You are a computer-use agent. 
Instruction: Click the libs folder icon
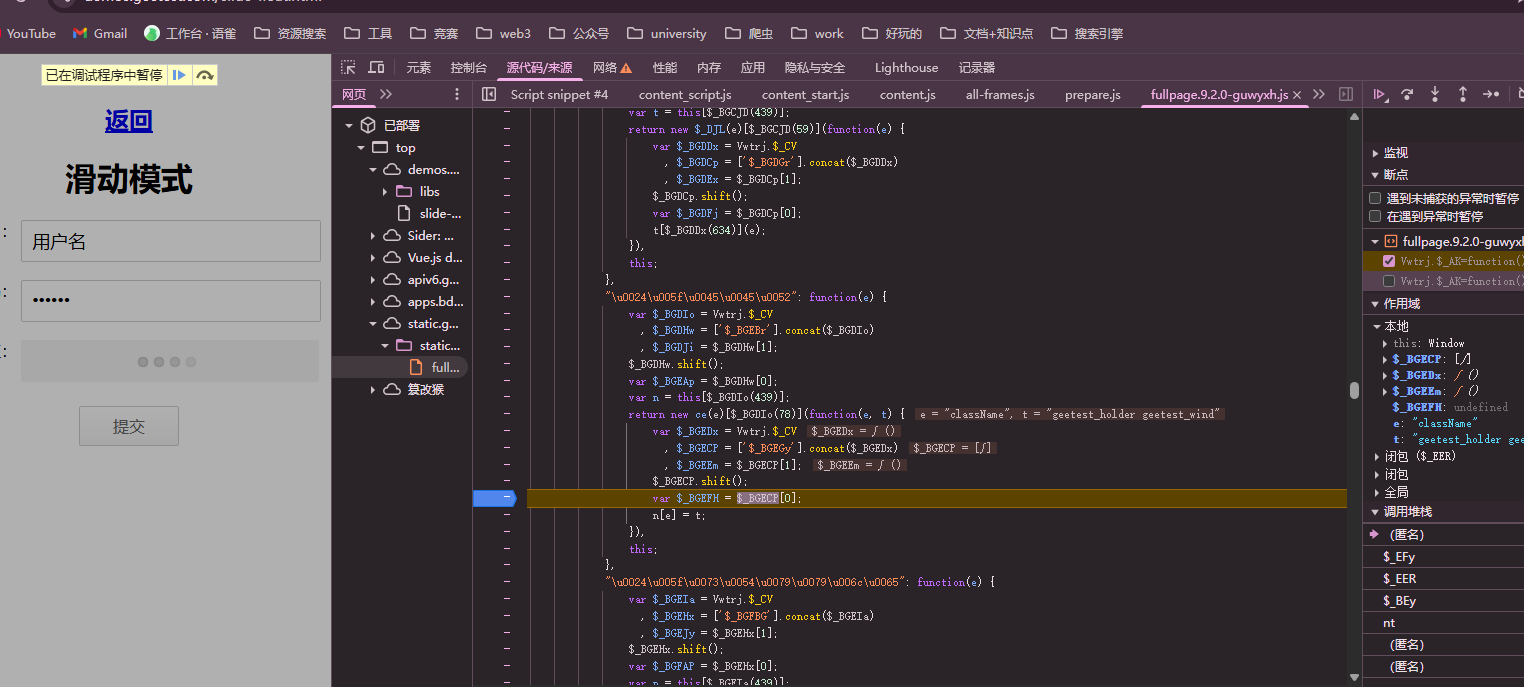tap(404, 191)
